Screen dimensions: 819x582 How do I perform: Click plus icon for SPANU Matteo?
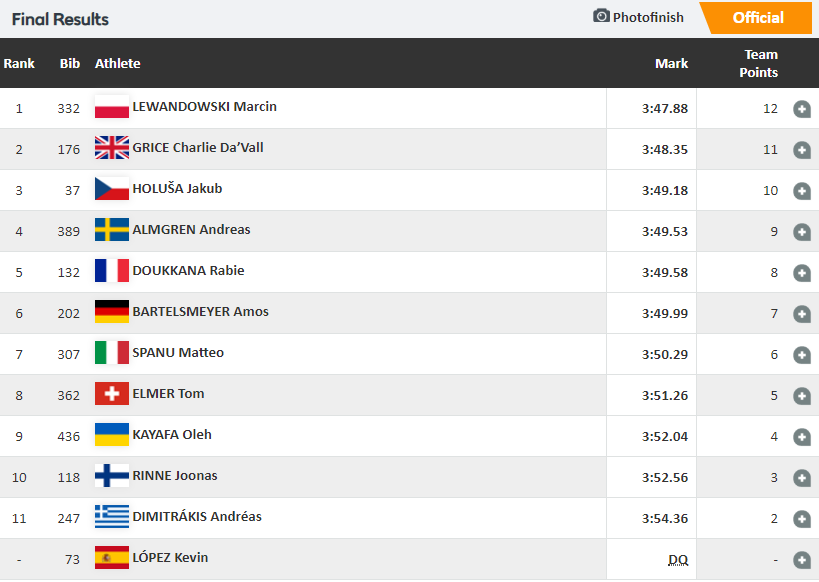[x=802, y=355]
